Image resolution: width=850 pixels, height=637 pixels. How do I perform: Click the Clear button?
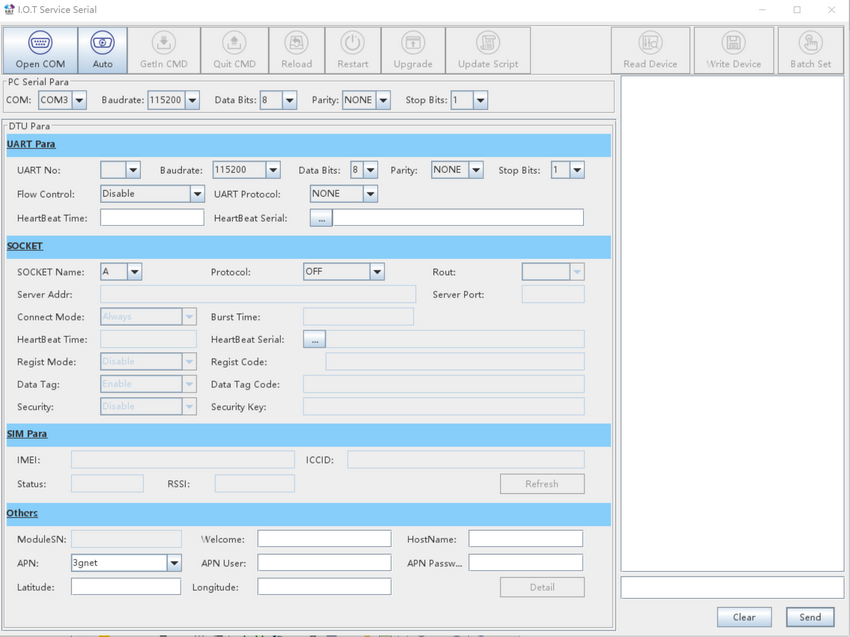pos(743,617)
